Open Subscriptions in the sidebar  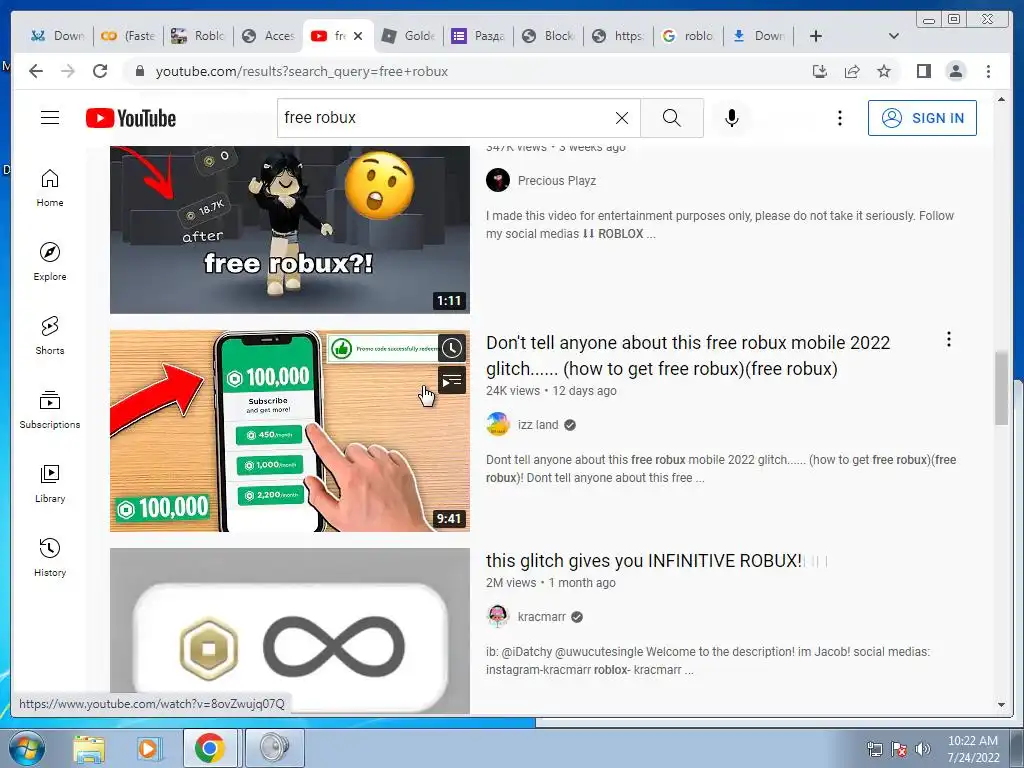coord(50,409)
